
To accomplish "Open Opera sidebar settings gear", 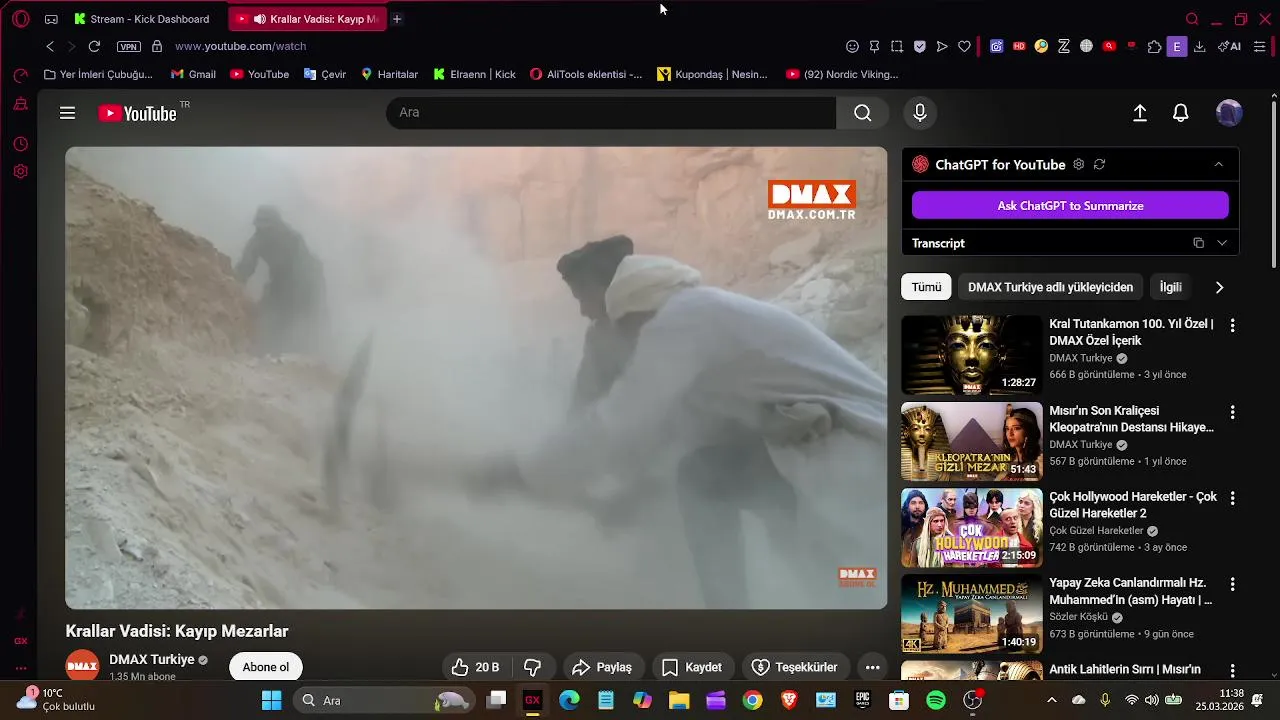I will [20, 171].
